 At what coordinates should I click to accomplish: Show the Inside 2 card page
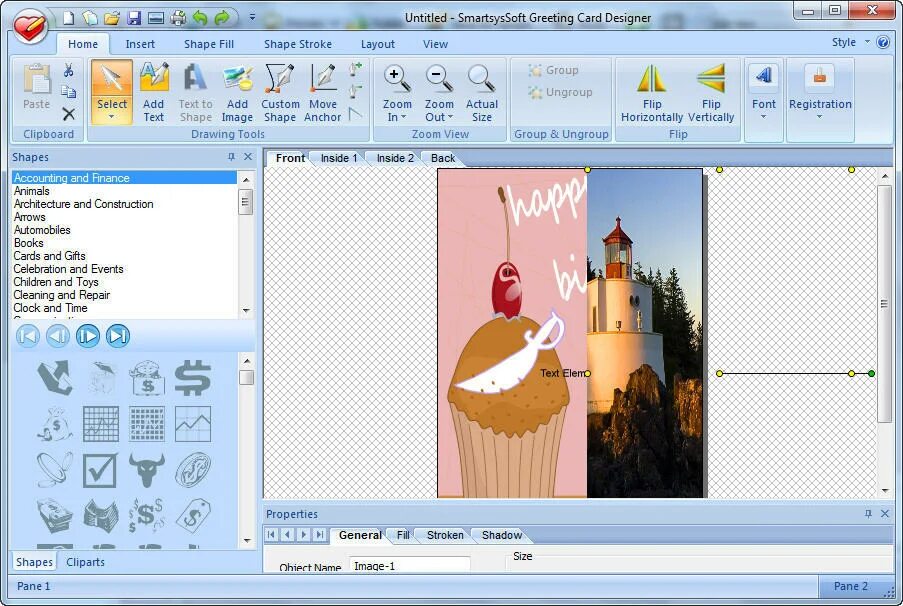394,158
